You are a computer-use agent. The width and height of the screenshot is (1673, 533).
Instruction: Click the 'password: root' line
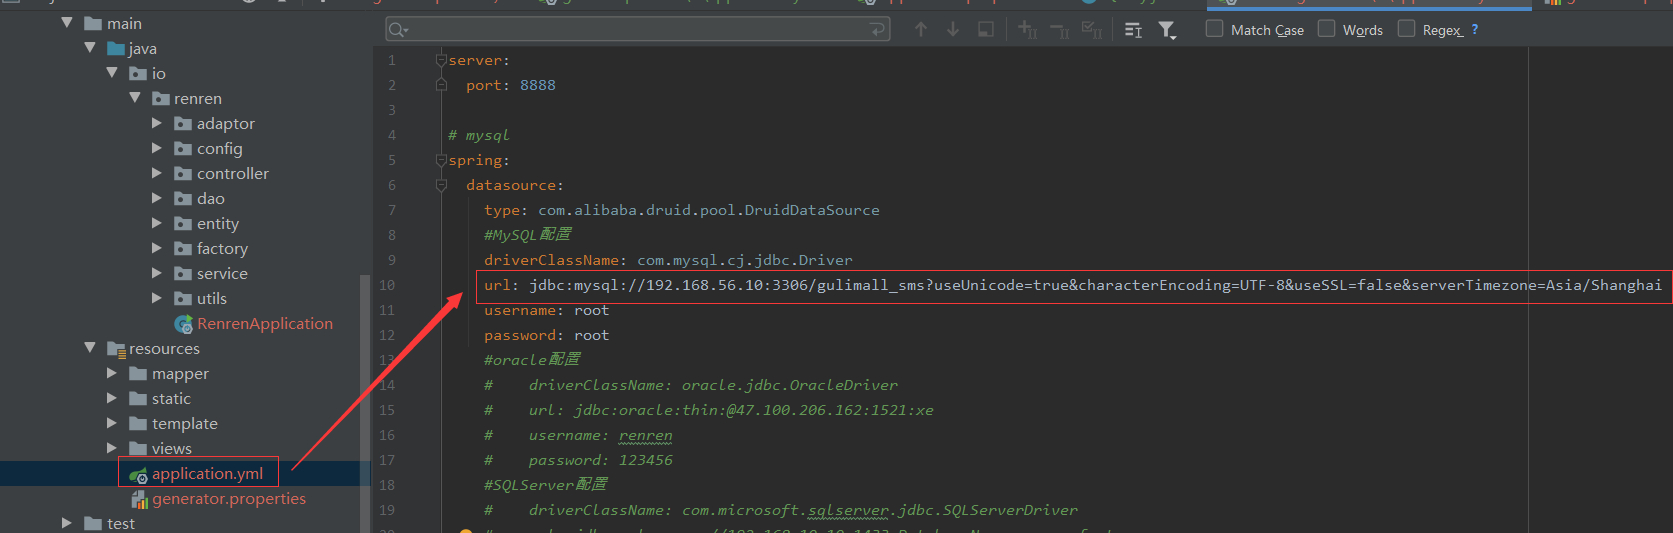click(547, 335)
